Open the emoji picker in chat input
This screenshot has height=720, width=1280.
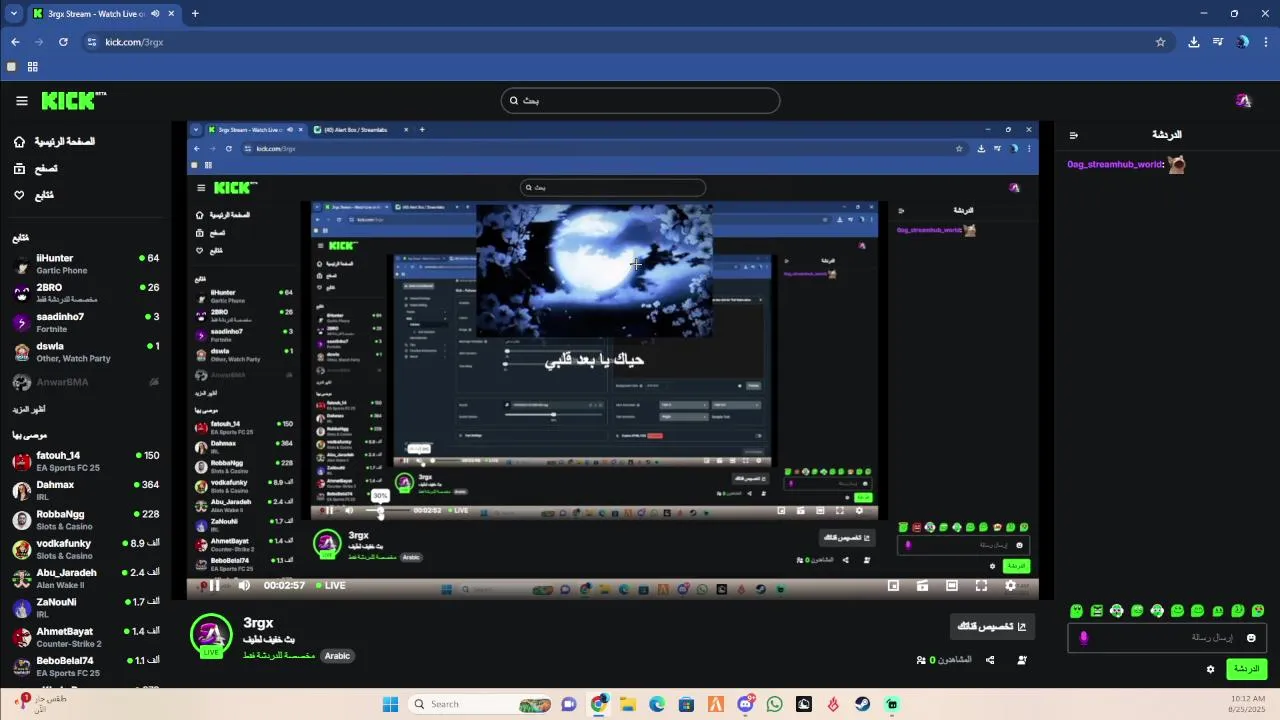coord(1250,638)
